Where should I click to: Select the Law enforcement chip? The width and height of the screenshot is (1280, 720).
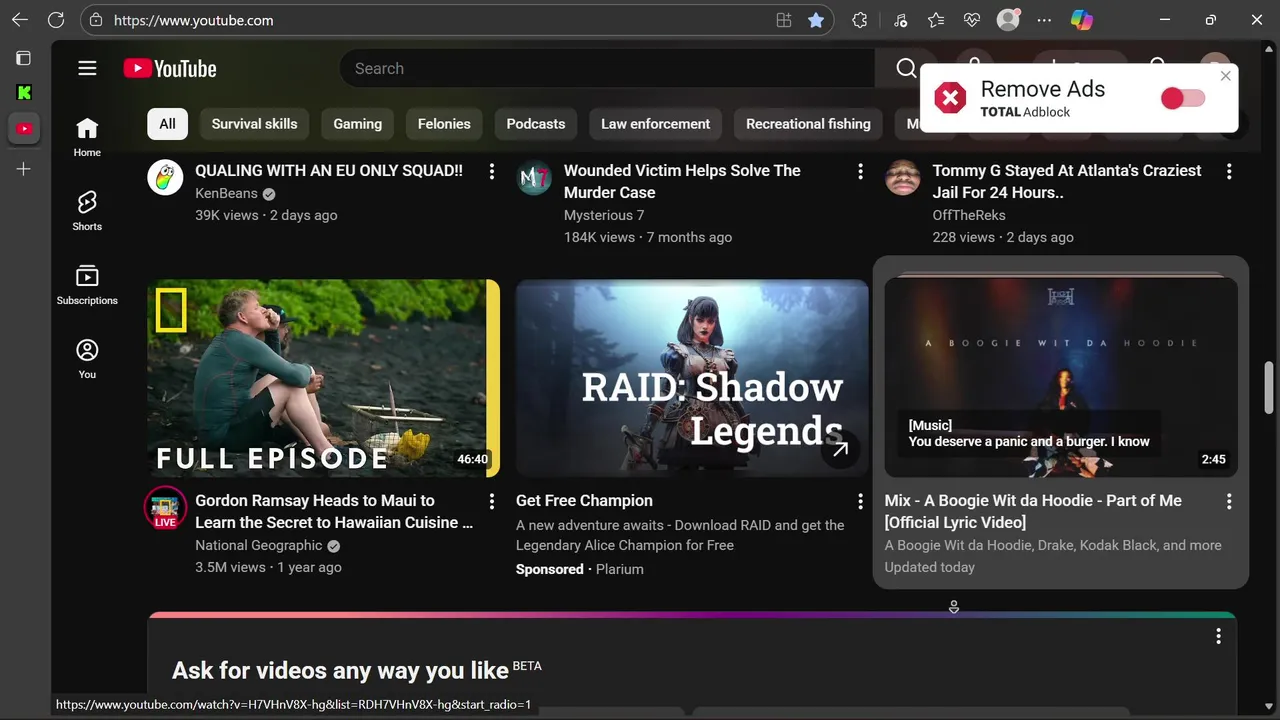pos(655,124)
